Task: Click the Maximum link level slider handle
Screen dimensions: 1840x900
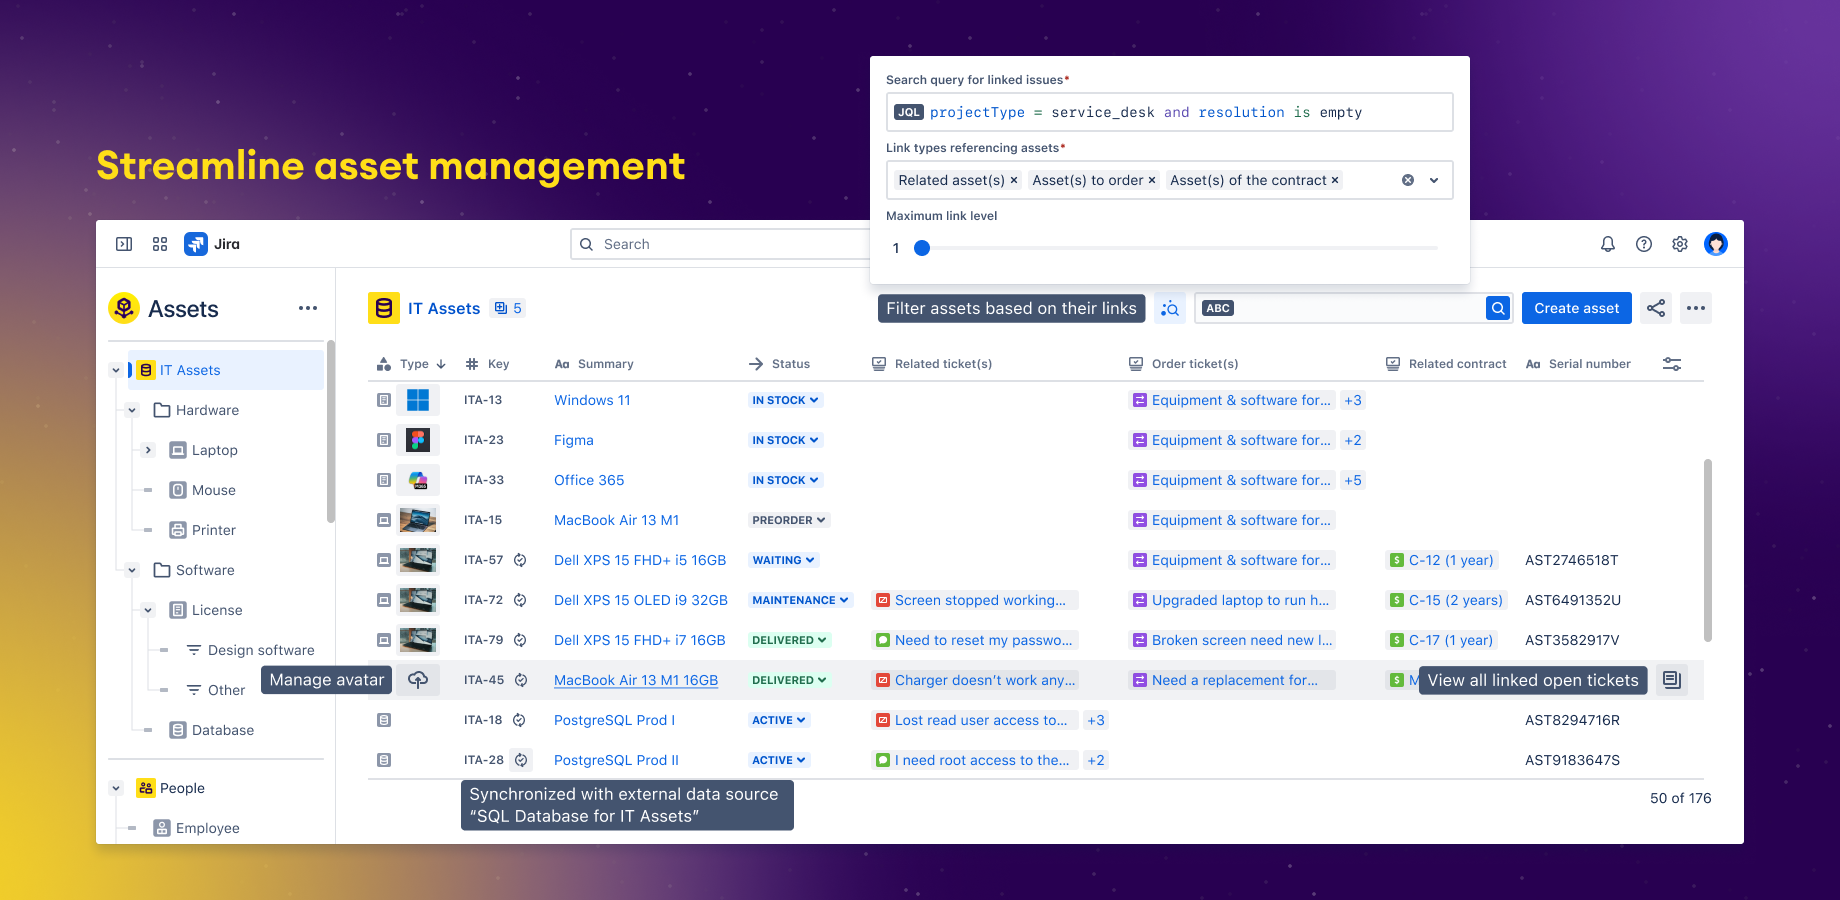Action: point(922,248)
